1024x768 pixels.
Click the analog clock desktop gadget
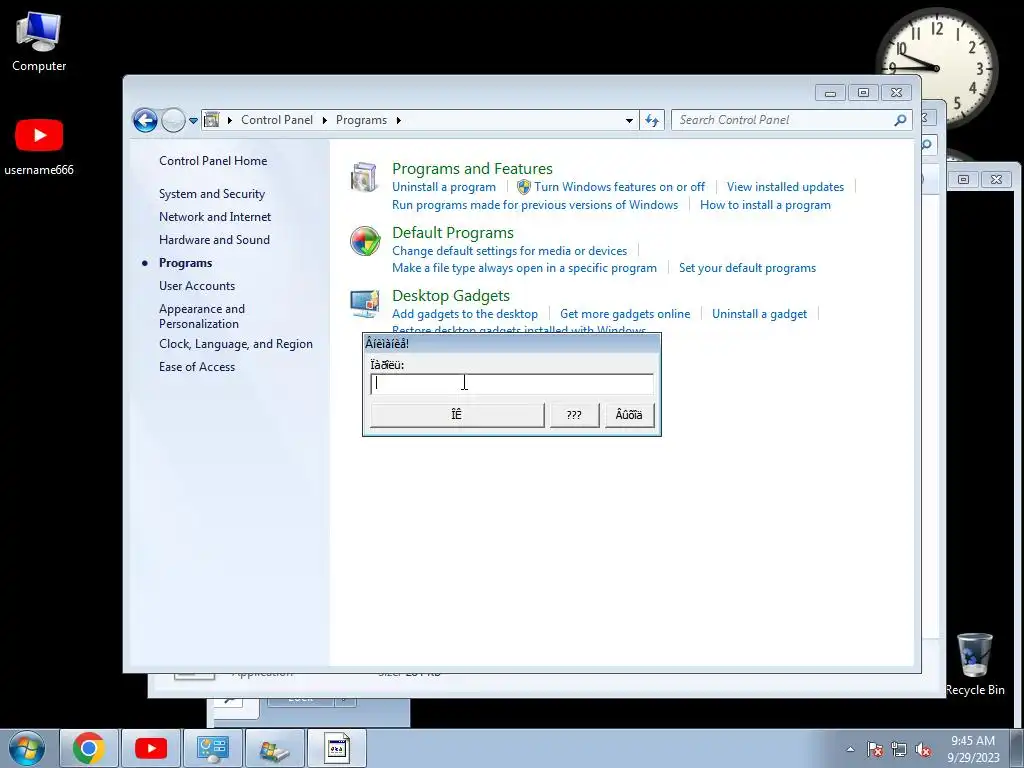coord(936,69)
